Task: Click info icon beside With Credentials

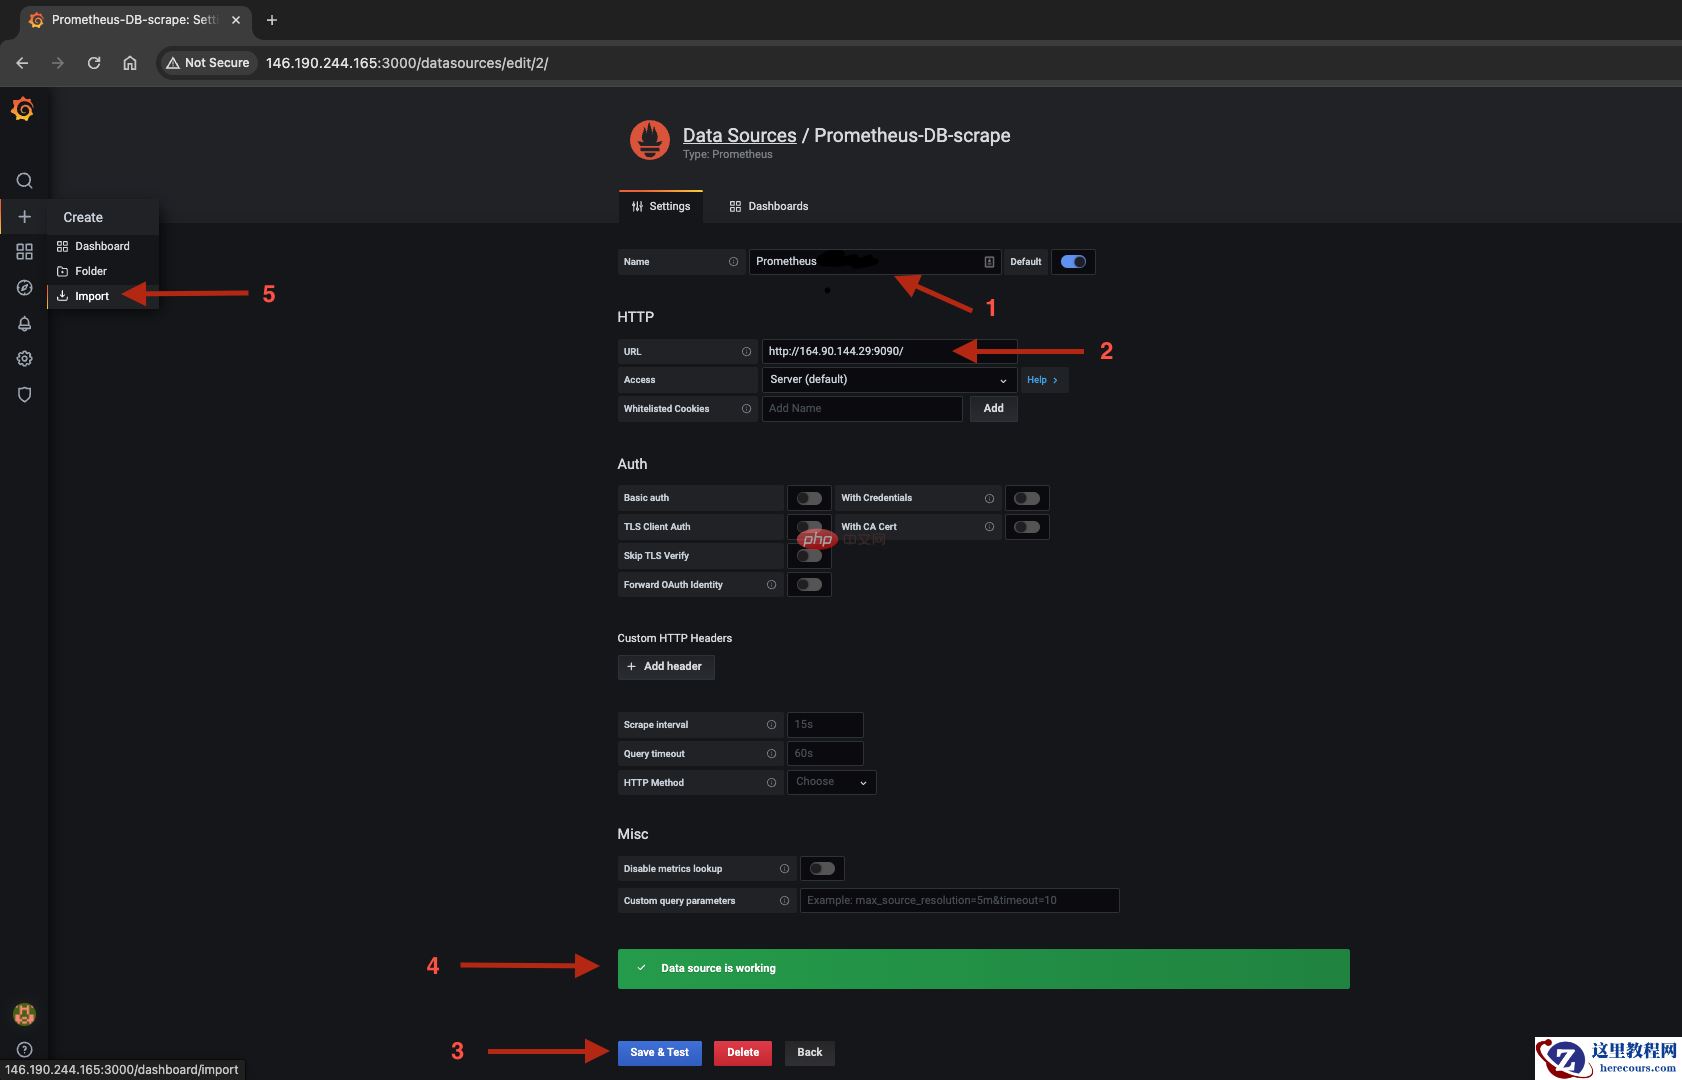Action: (x=989, y=498)
